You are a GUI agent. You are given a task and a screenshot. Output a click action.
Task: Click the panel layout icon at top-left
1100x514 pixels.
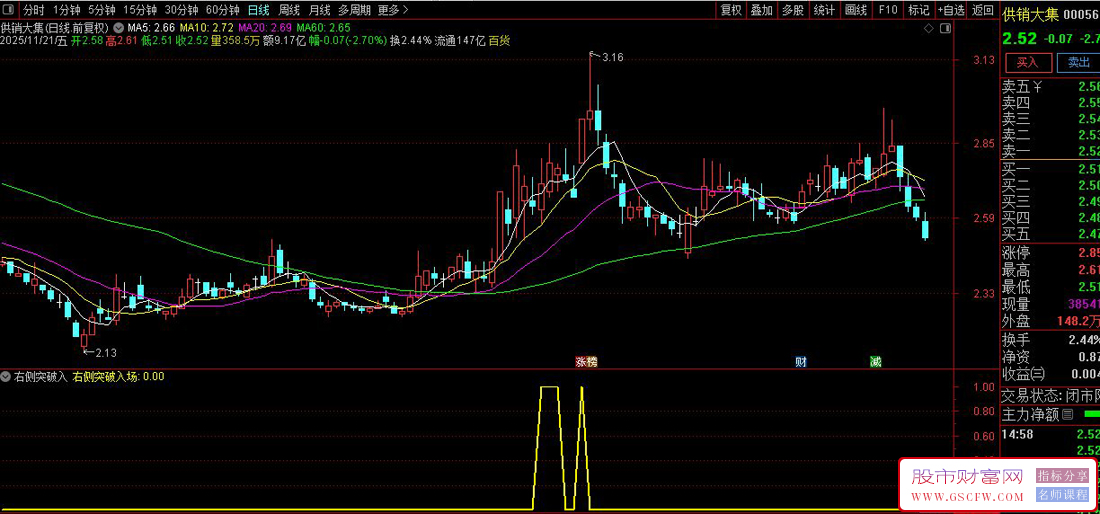coord(9,10)
